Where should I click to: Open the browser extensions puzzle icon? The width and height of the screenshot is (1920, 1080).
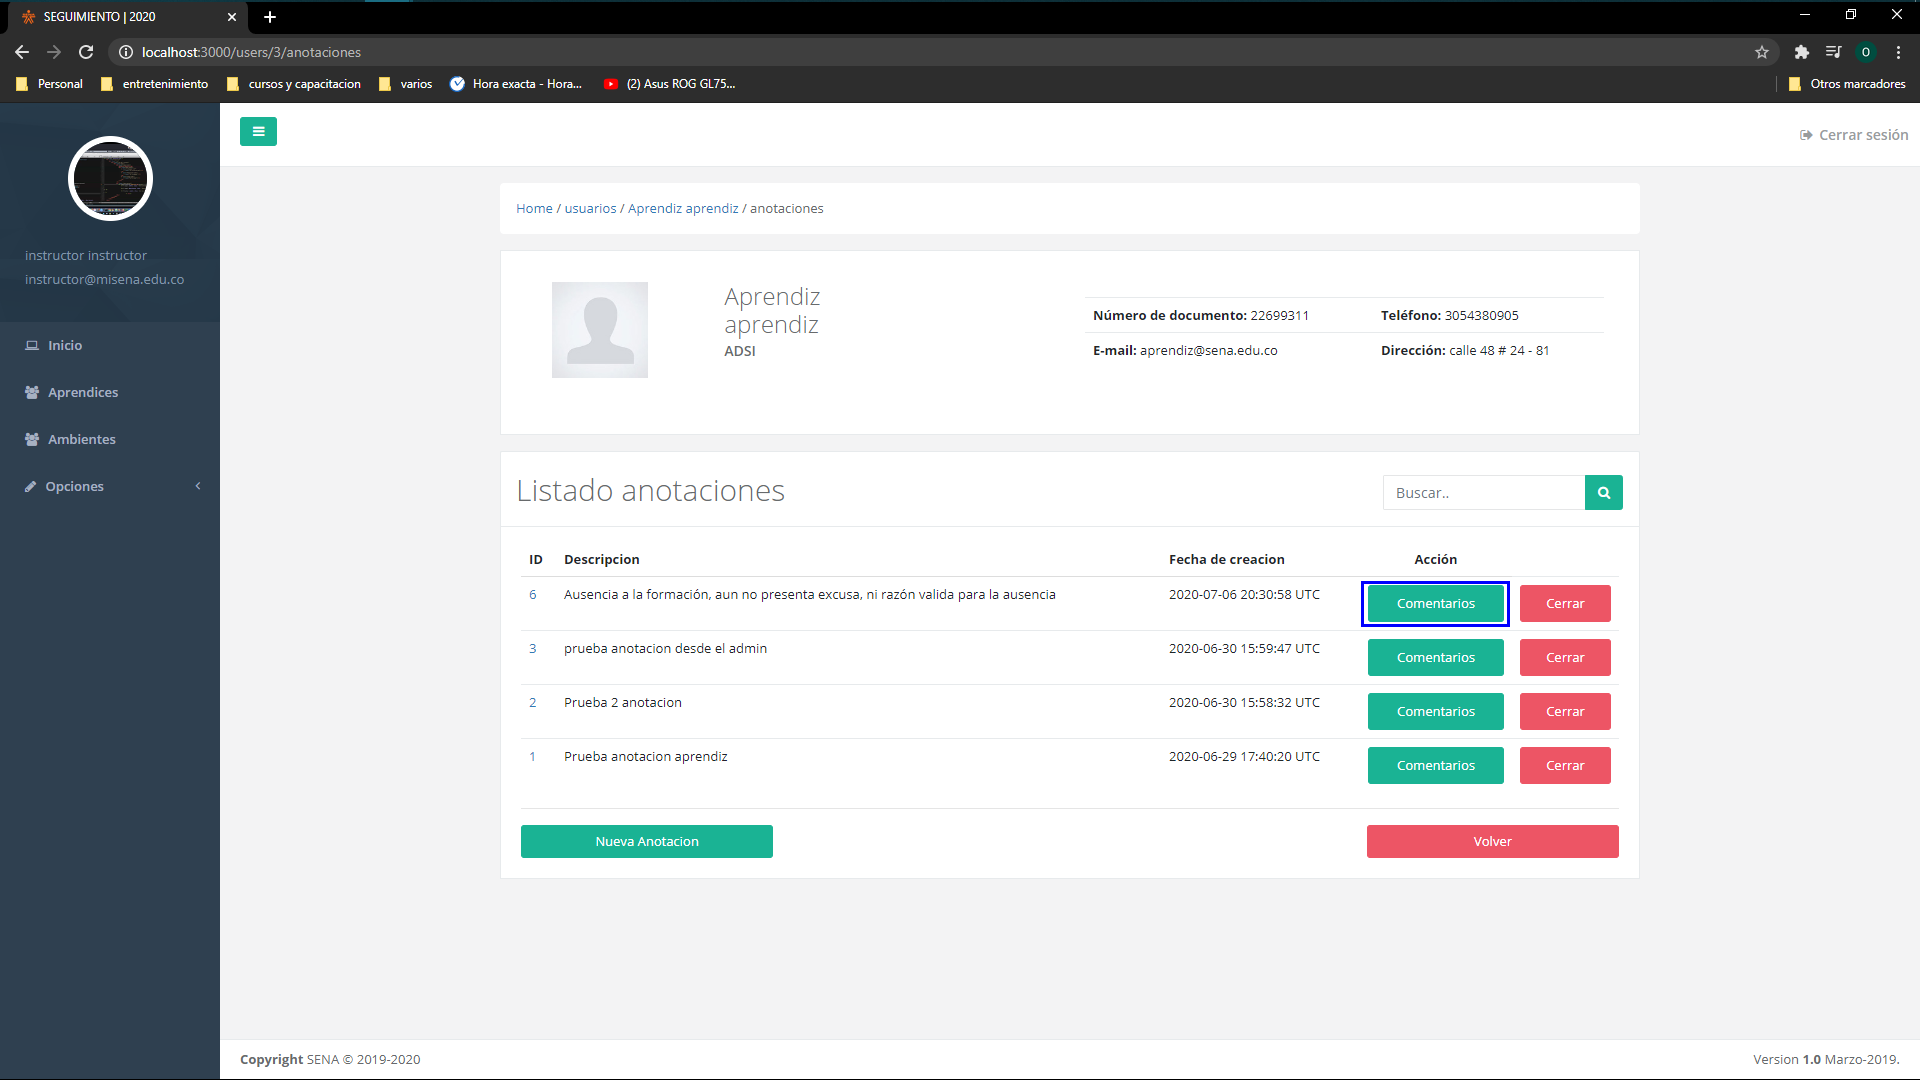(x=1801, y=52)
